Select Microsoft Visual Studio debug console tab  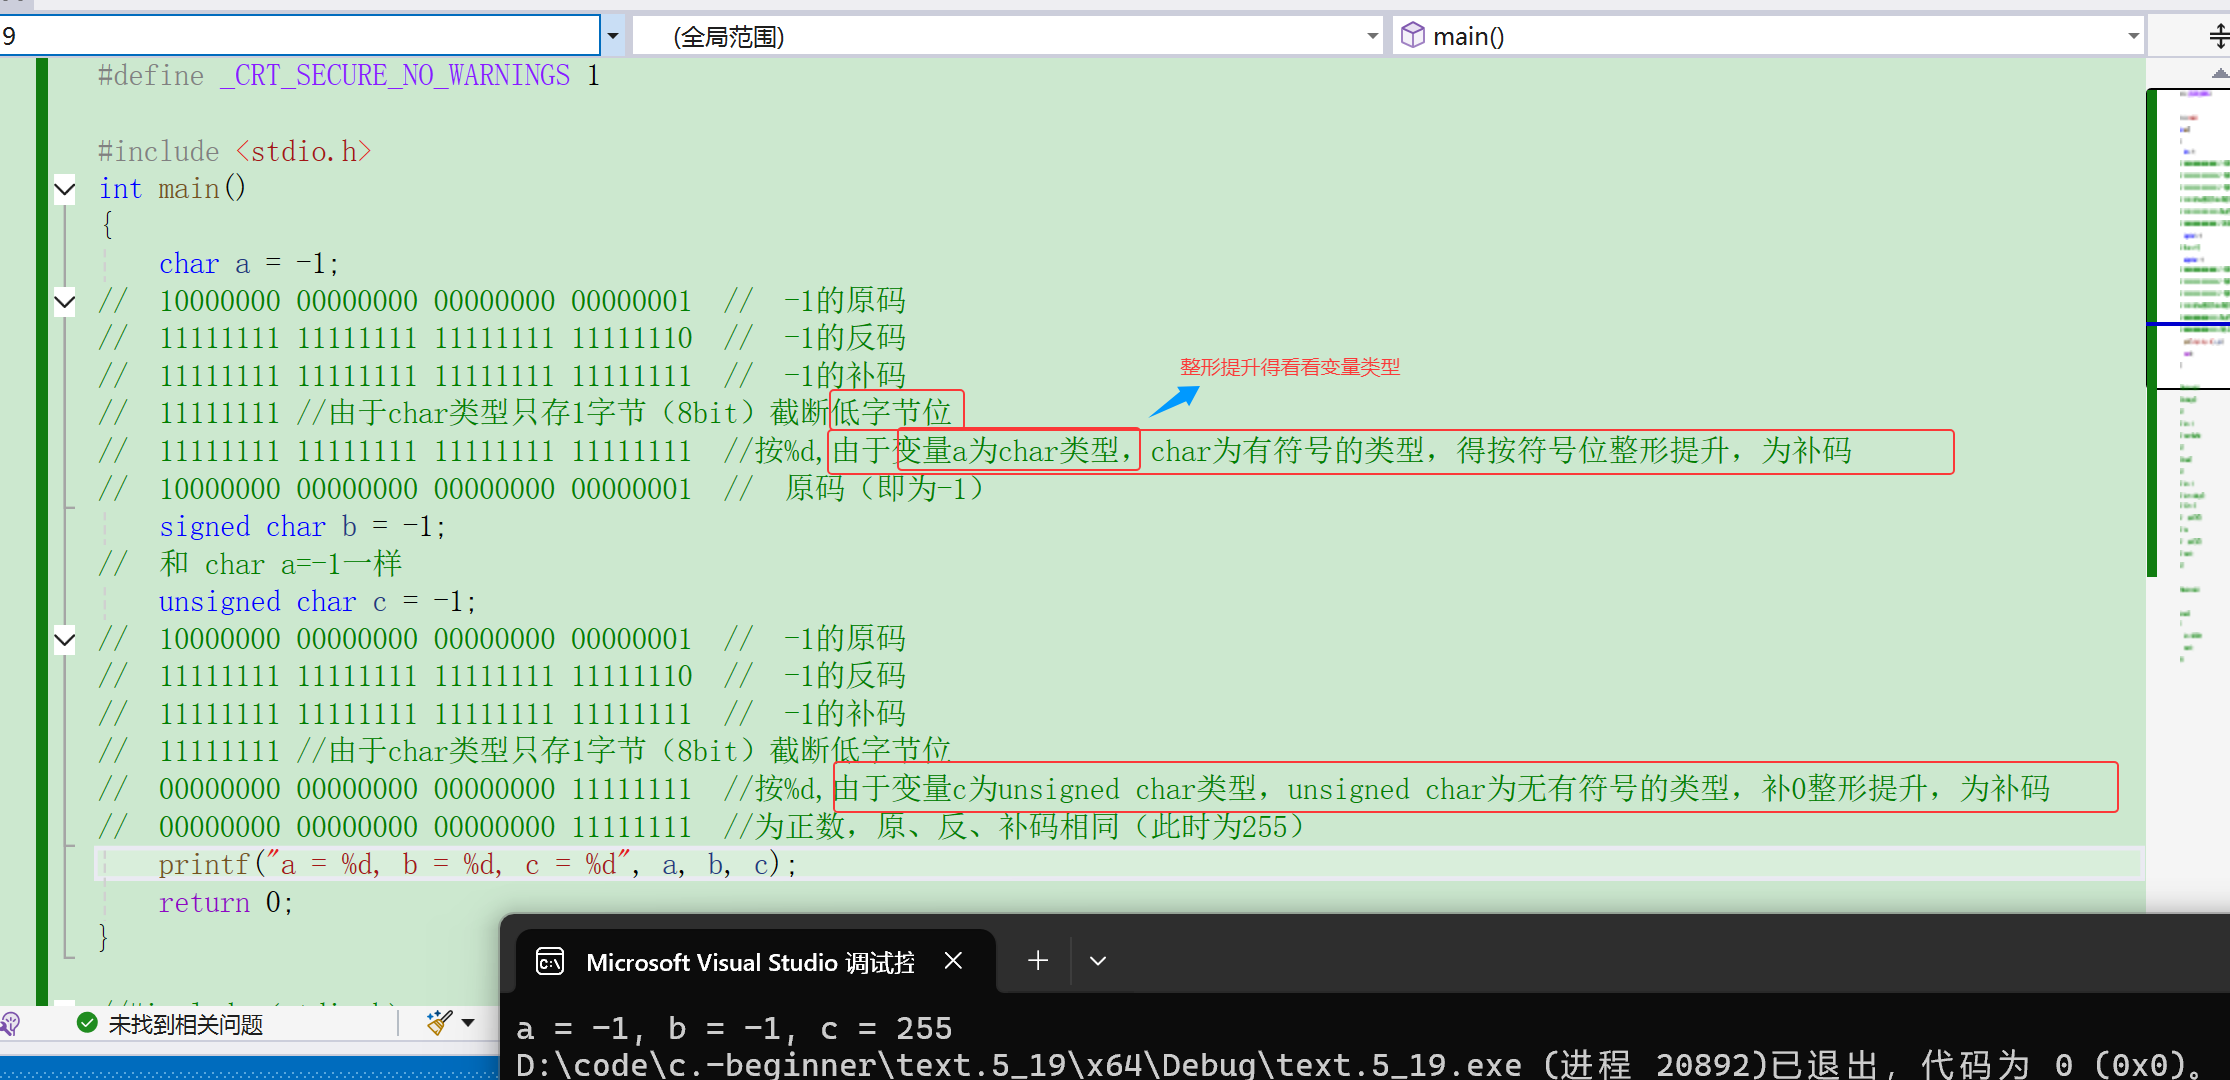(750, 962)
